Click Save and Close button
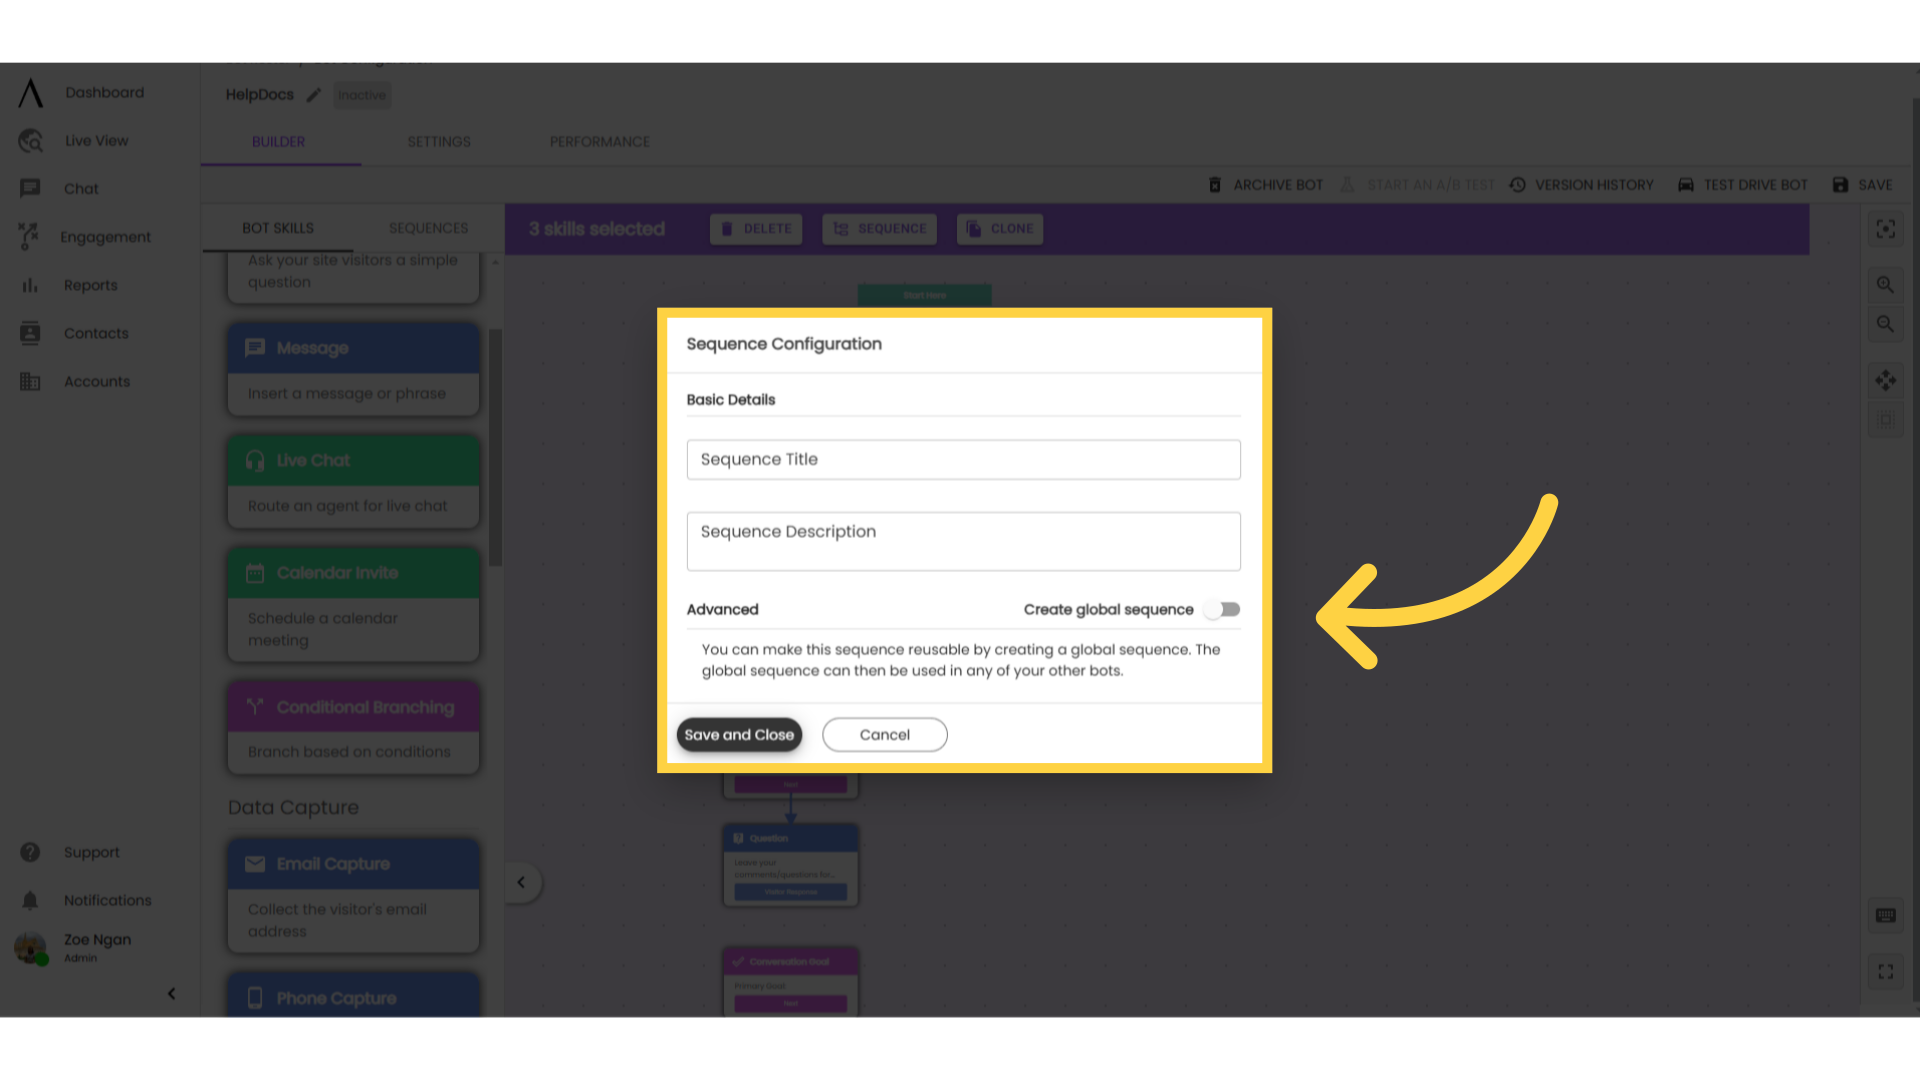 pyautogui.click(x=738, y=735)
